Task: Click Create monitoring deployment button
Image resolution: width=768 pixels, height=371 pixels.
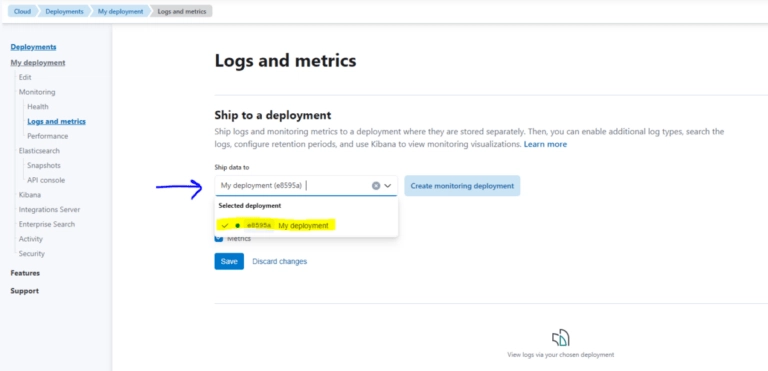Action: 462,186
